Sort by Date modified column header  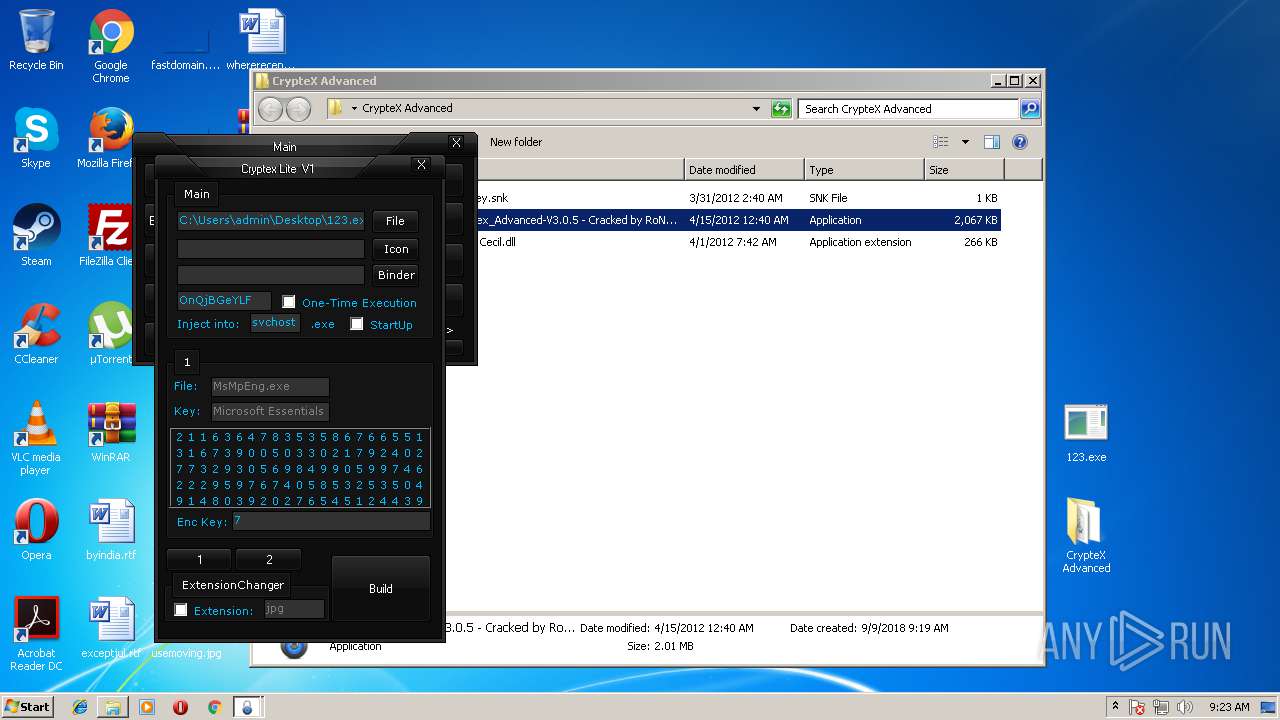(744, 170)
